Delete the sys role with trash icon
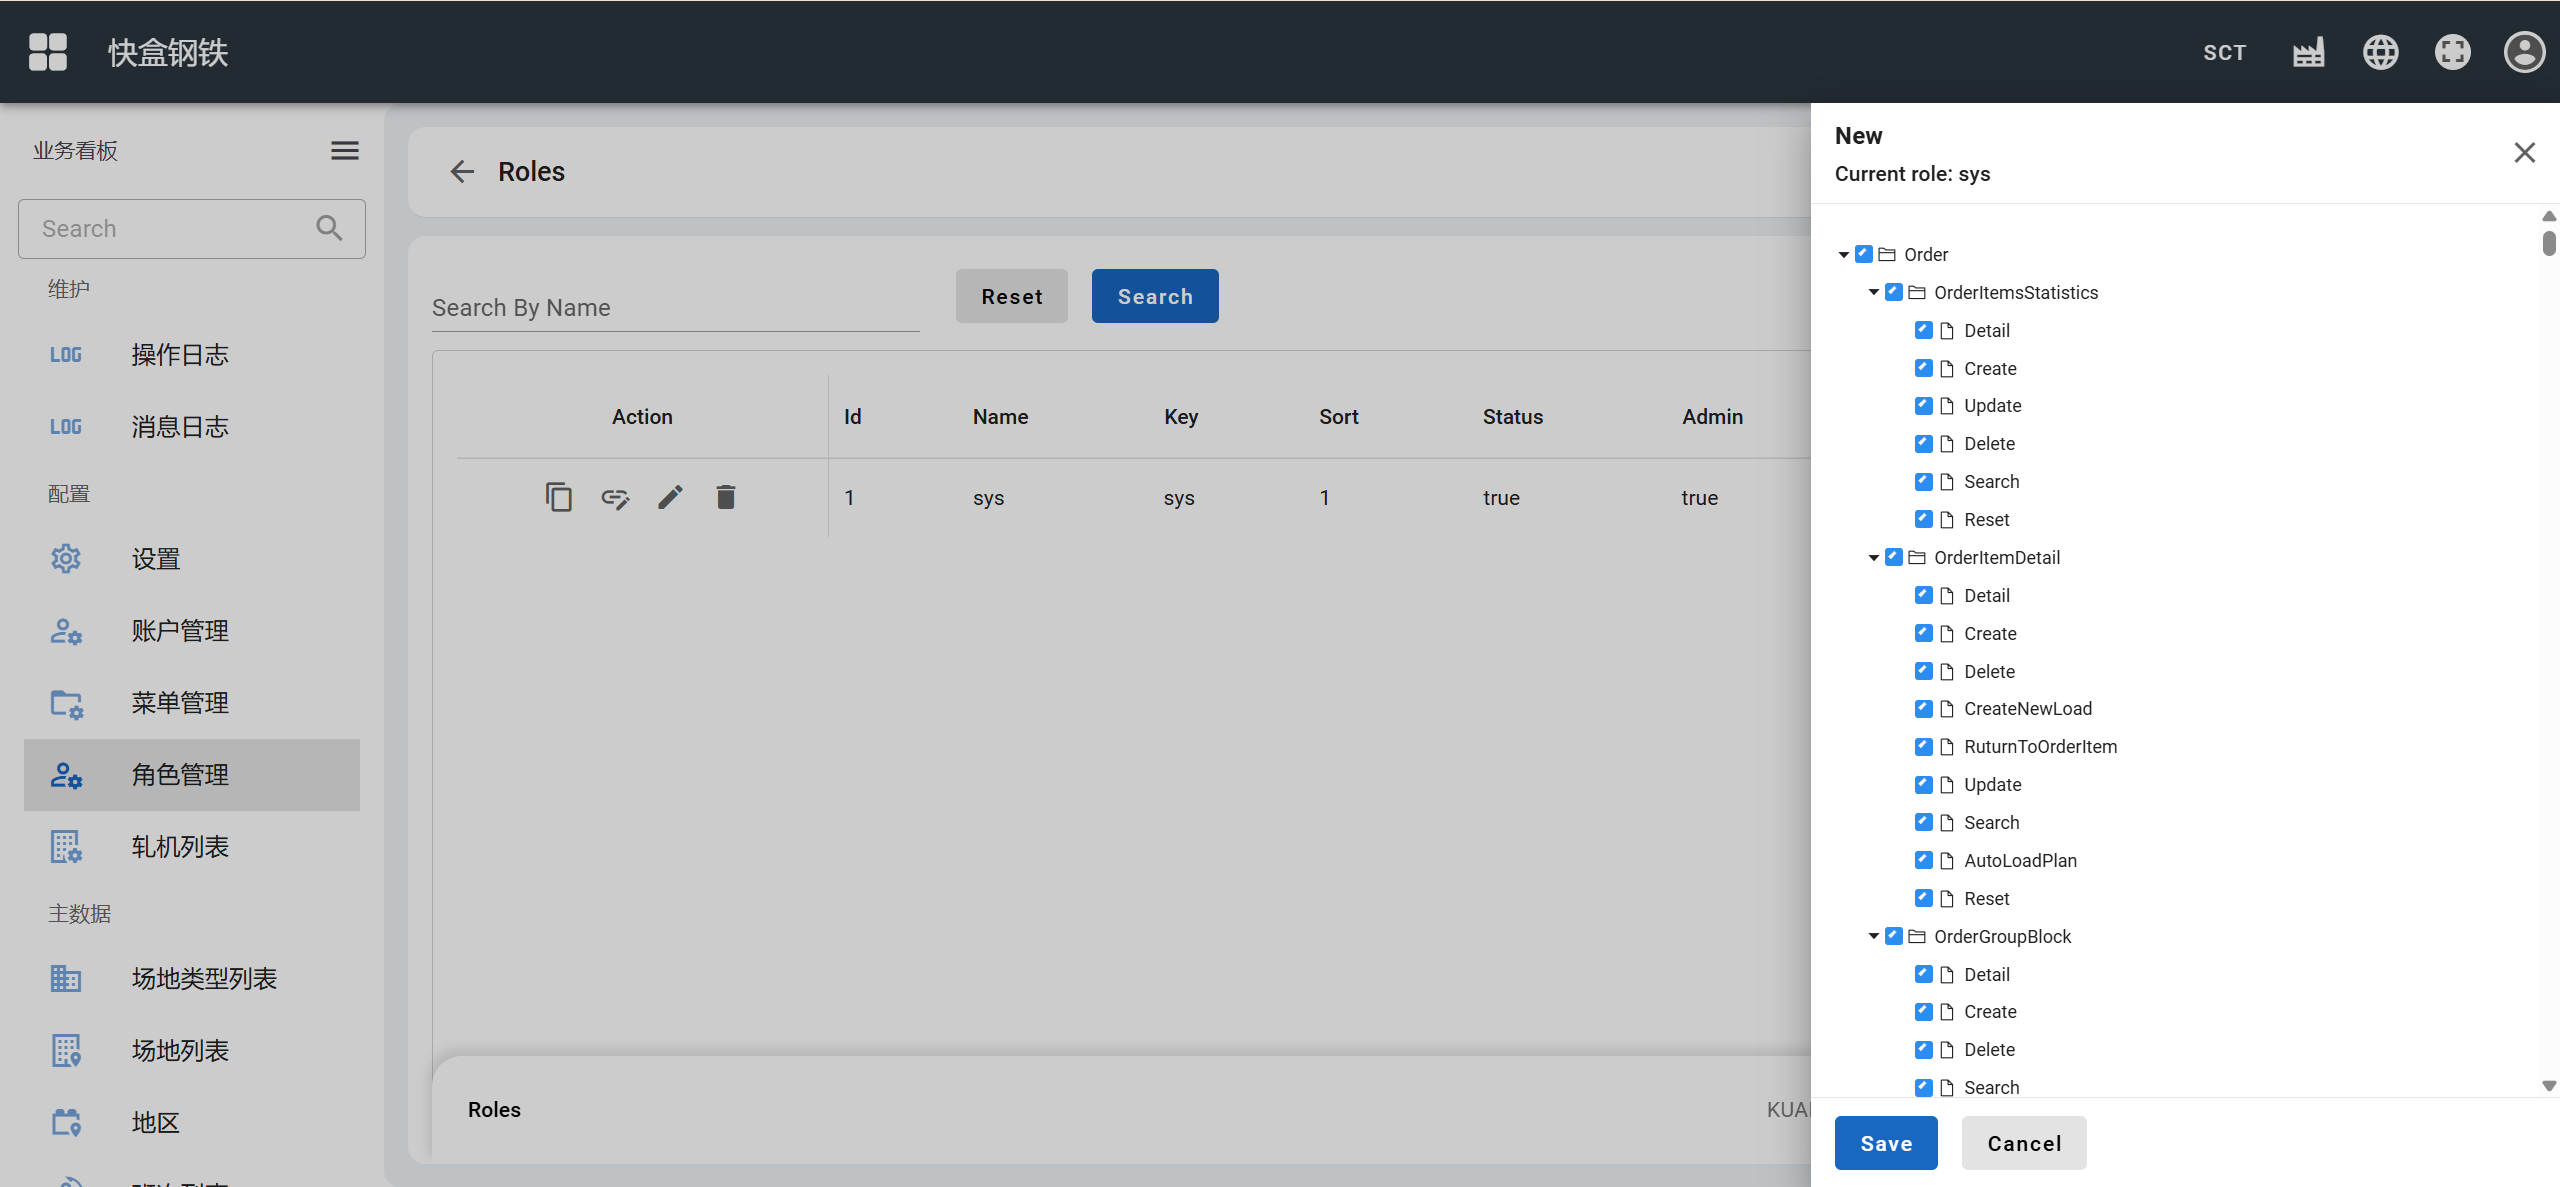 (x=726, y=497)
